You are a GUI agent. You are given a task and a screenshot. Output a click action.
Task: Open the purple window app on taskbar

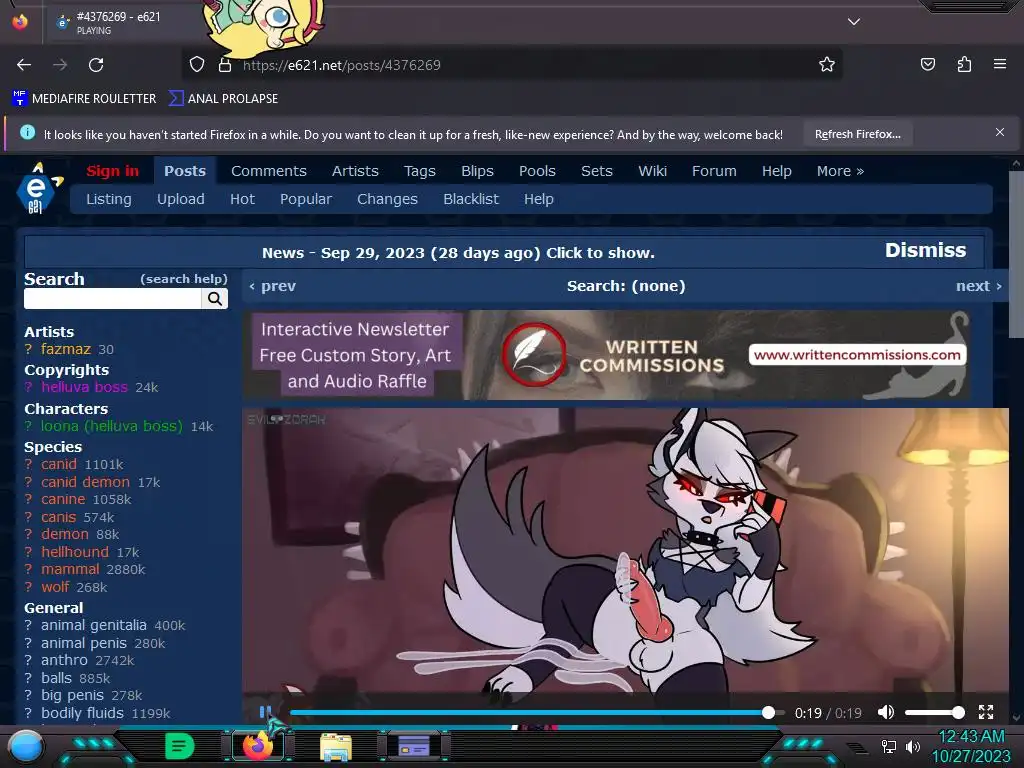tap(413, 745)
